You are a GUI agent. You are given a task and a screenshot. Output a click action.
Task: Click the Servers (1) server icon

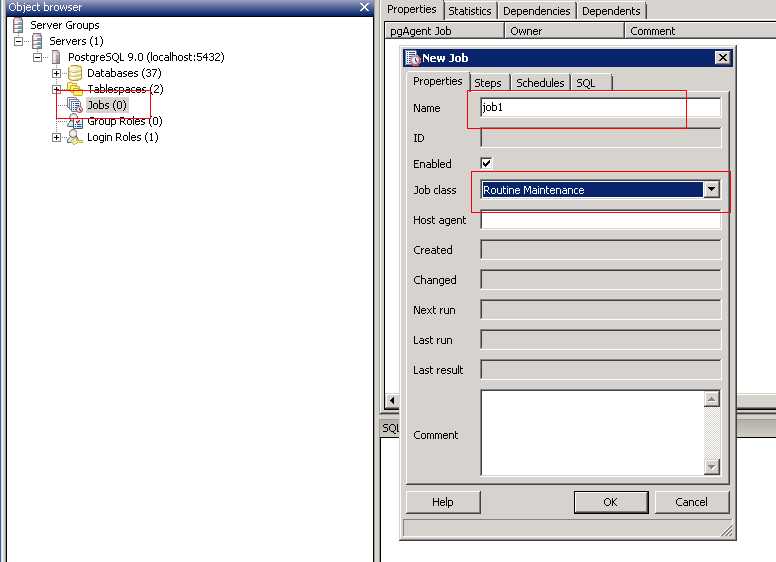coord(37,41)
